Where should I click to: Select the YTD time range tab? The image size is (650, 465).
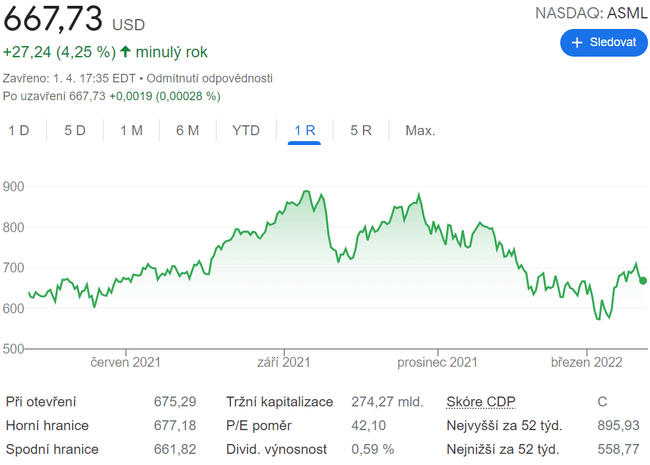point(246,130)
